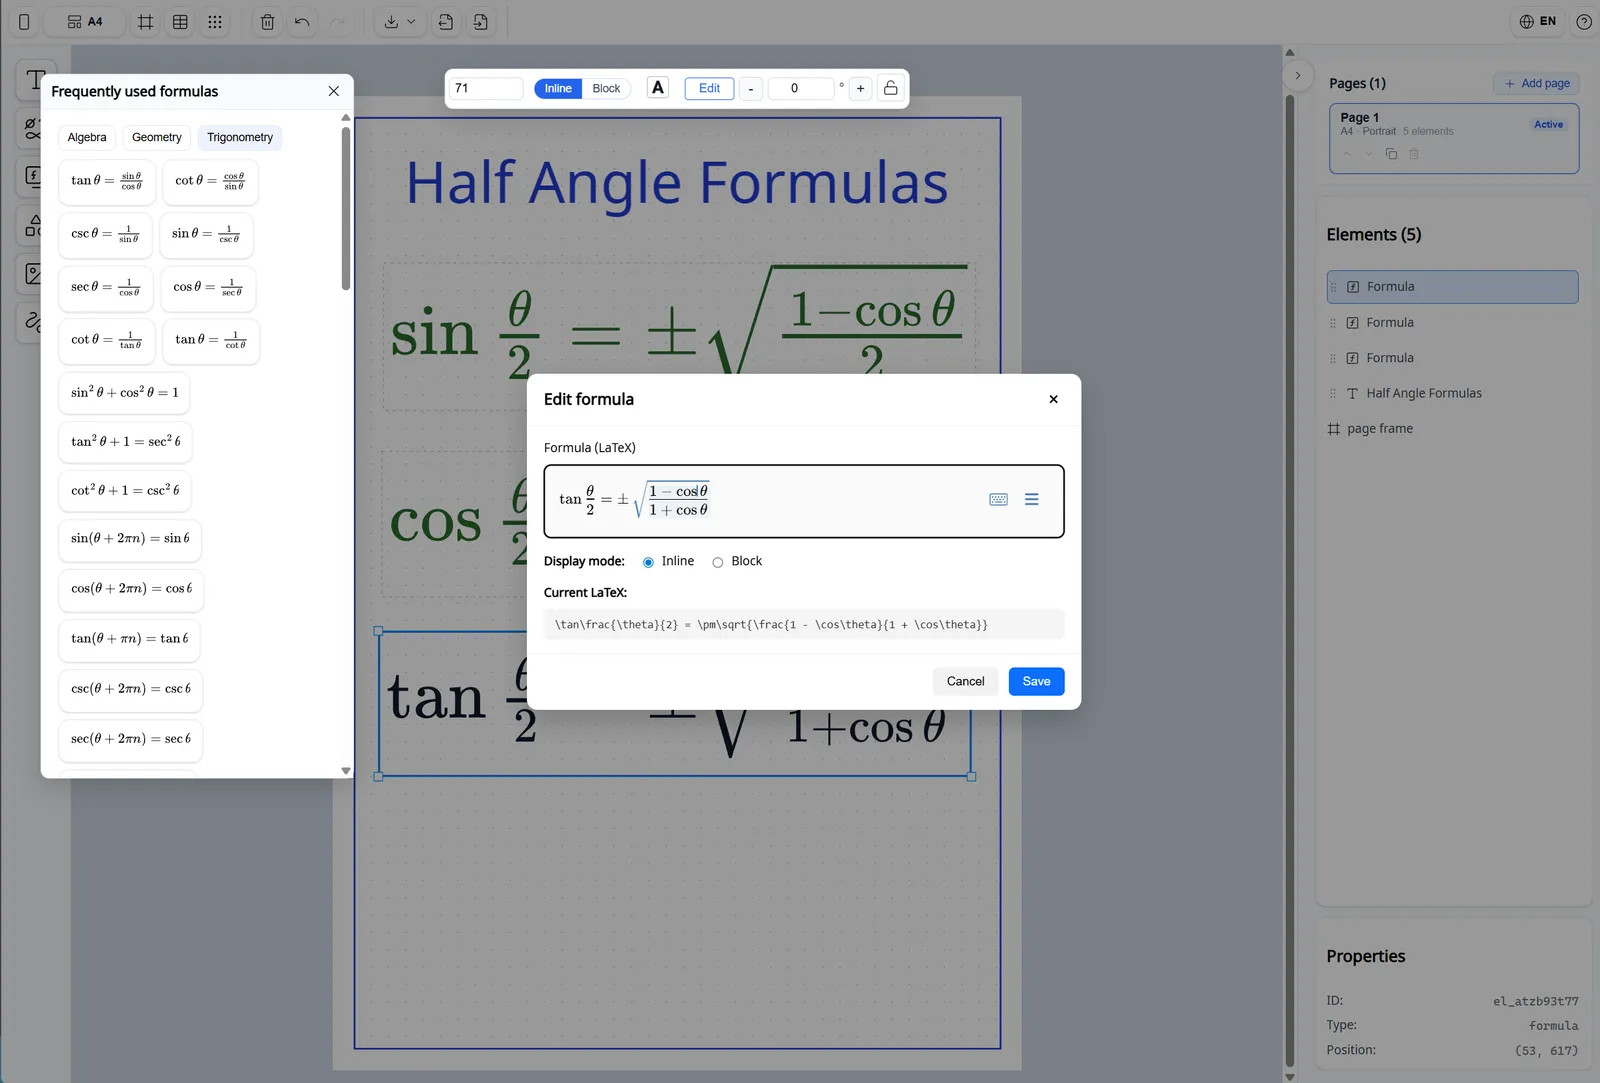The image size is (1600, 1083).
Task: Open the Image tool in the sidebar
Action: (33, 273)
